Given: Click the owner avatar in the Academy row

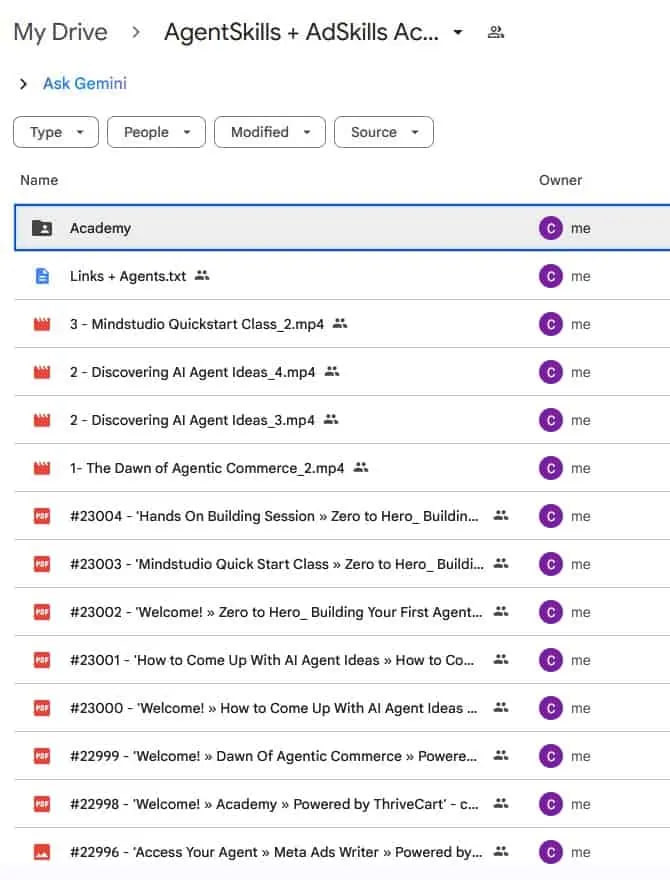Looking at the screenshot, I should [550, 228].
